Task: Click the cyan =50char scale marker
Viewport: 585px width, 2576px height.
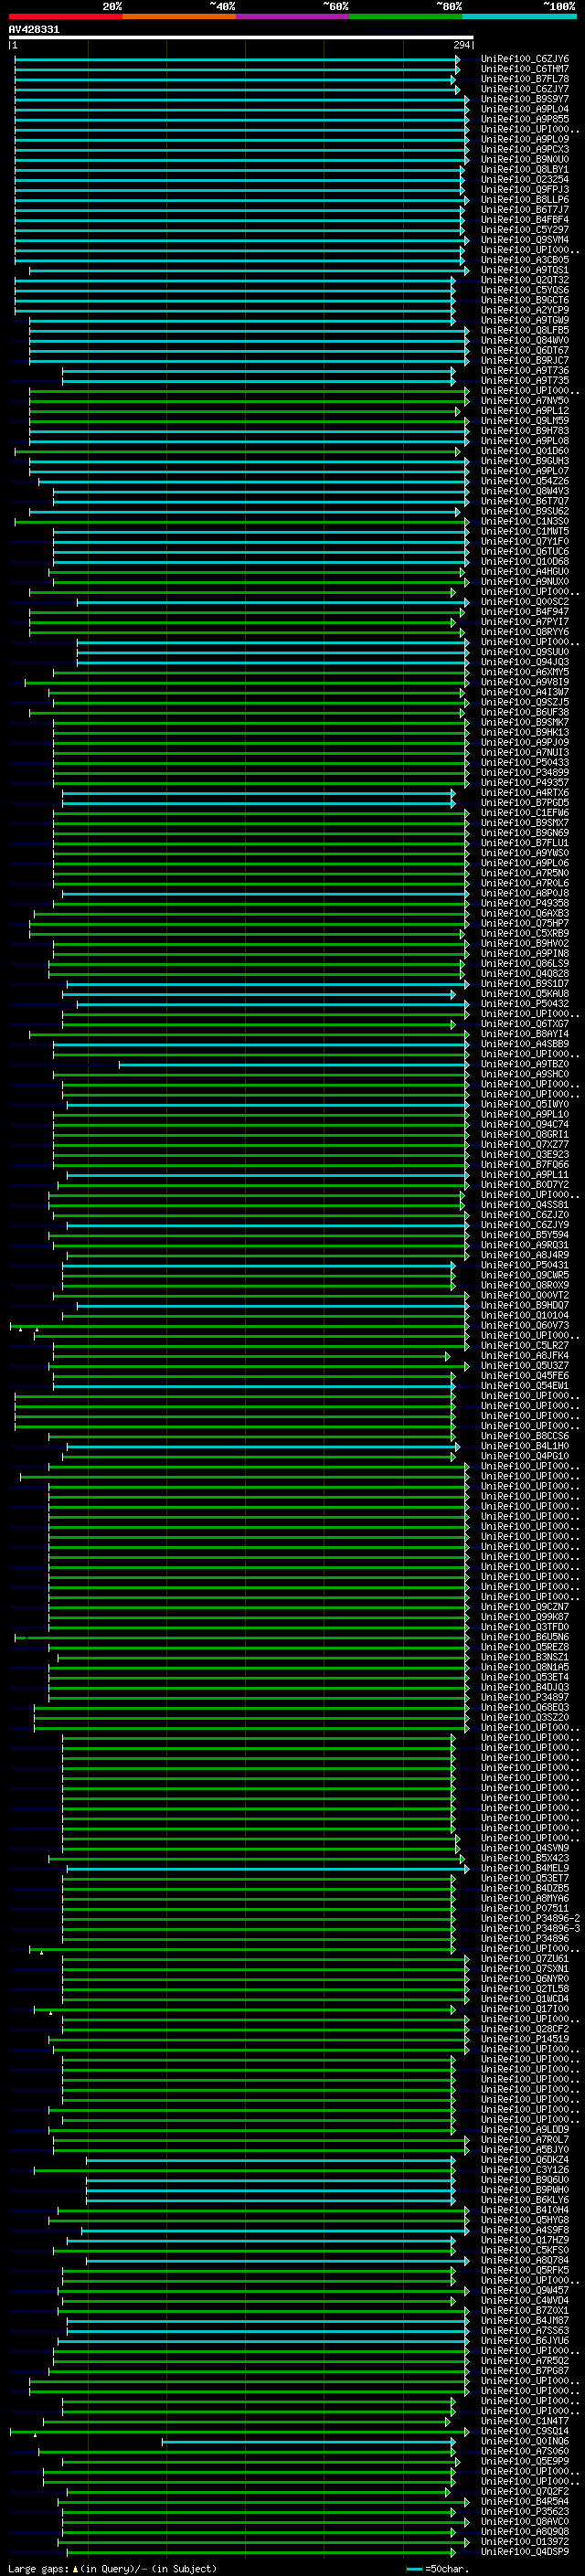Action: click(414, 2568)
